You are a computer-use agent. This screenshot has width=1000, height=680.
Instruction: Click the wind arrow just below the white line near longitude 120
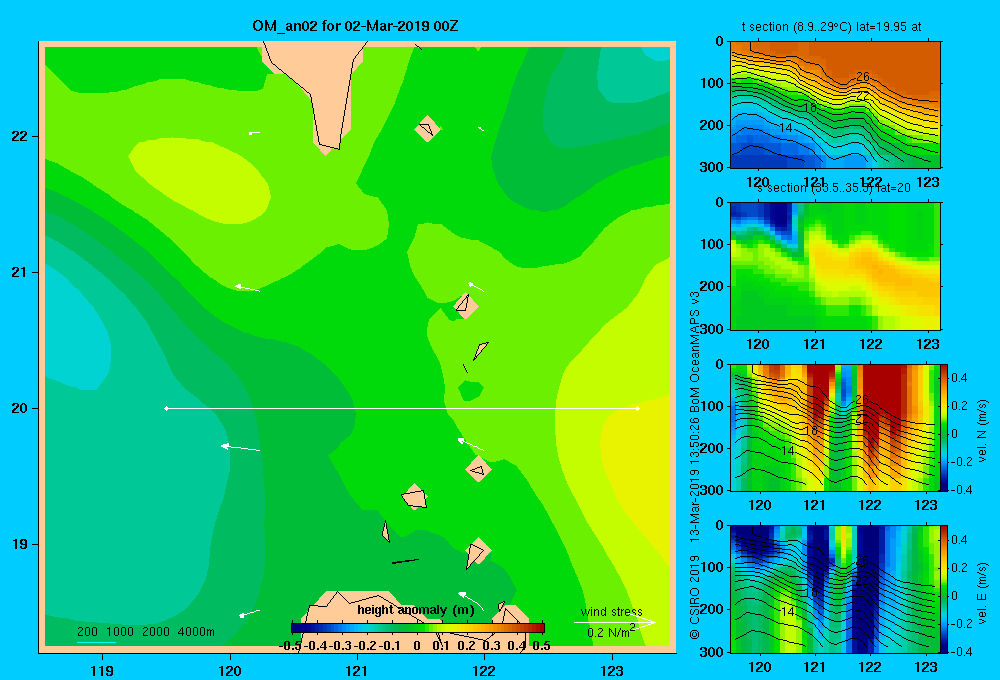[240, 447]
